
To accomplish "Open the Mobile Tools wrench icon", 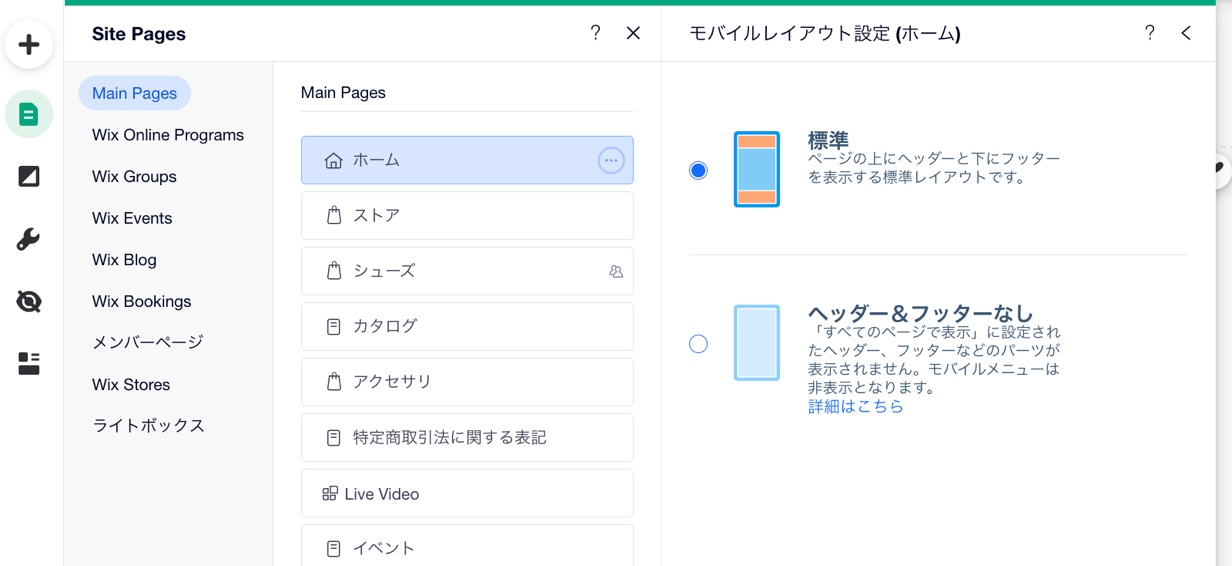I will pyautogui.click(x=29, y=239).
